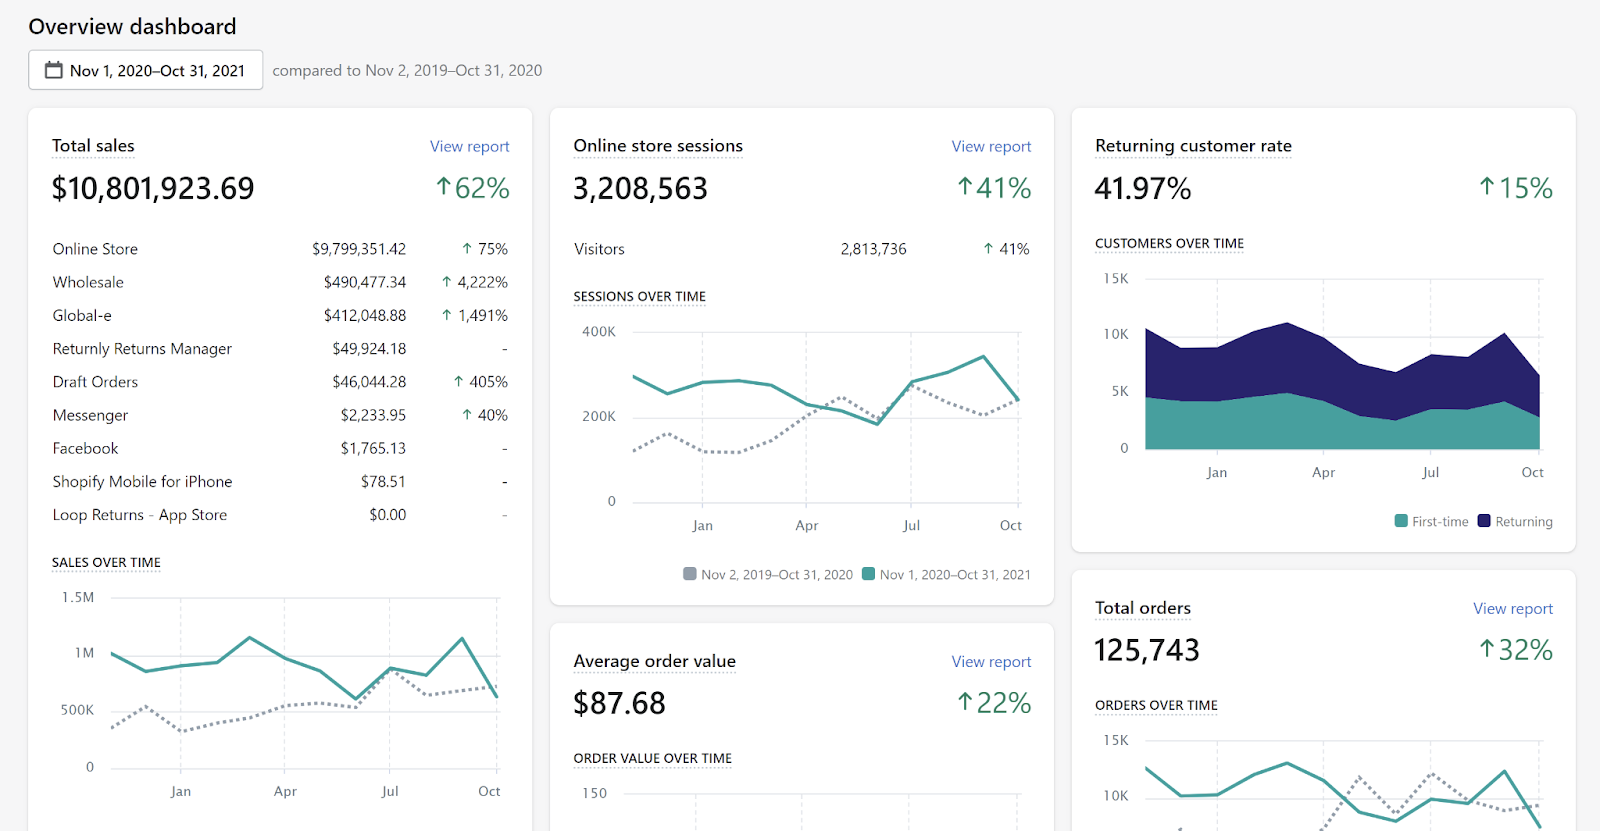Image resolution: width=1600 pixels, height=831 pixels.
Task: Click the 62% increase indicator for Total sales
Action: [x=473, y=188]
